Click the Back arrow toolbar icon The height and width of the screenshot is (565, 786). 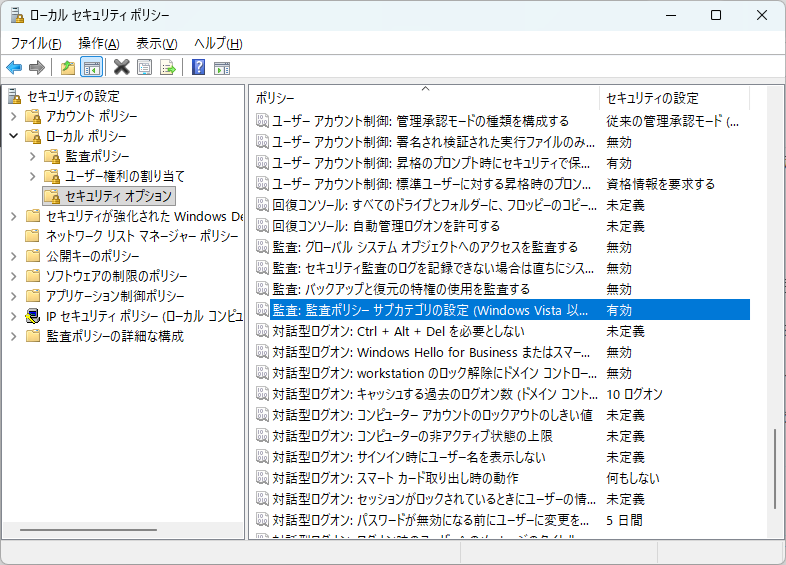[x=14, y=67]
